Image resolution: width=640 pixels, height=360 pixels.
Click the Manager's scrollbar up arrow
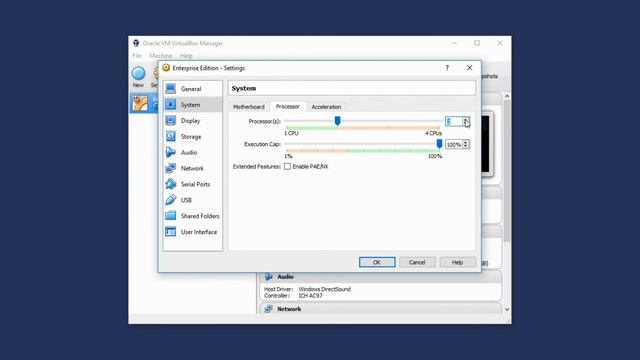click(x=507, y=97)
